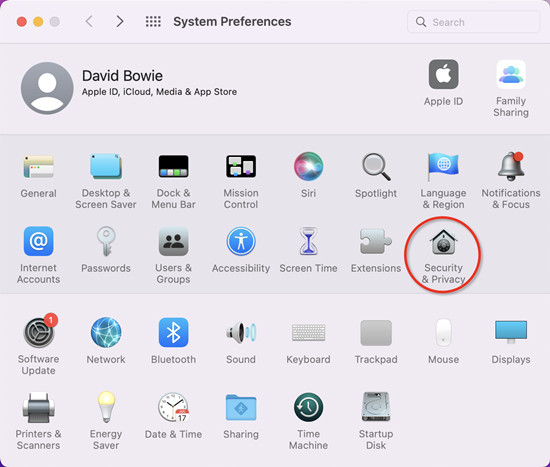The image size is (550, 467).
Task: Click the David Bowie account name
Action: tap(122, 76)
